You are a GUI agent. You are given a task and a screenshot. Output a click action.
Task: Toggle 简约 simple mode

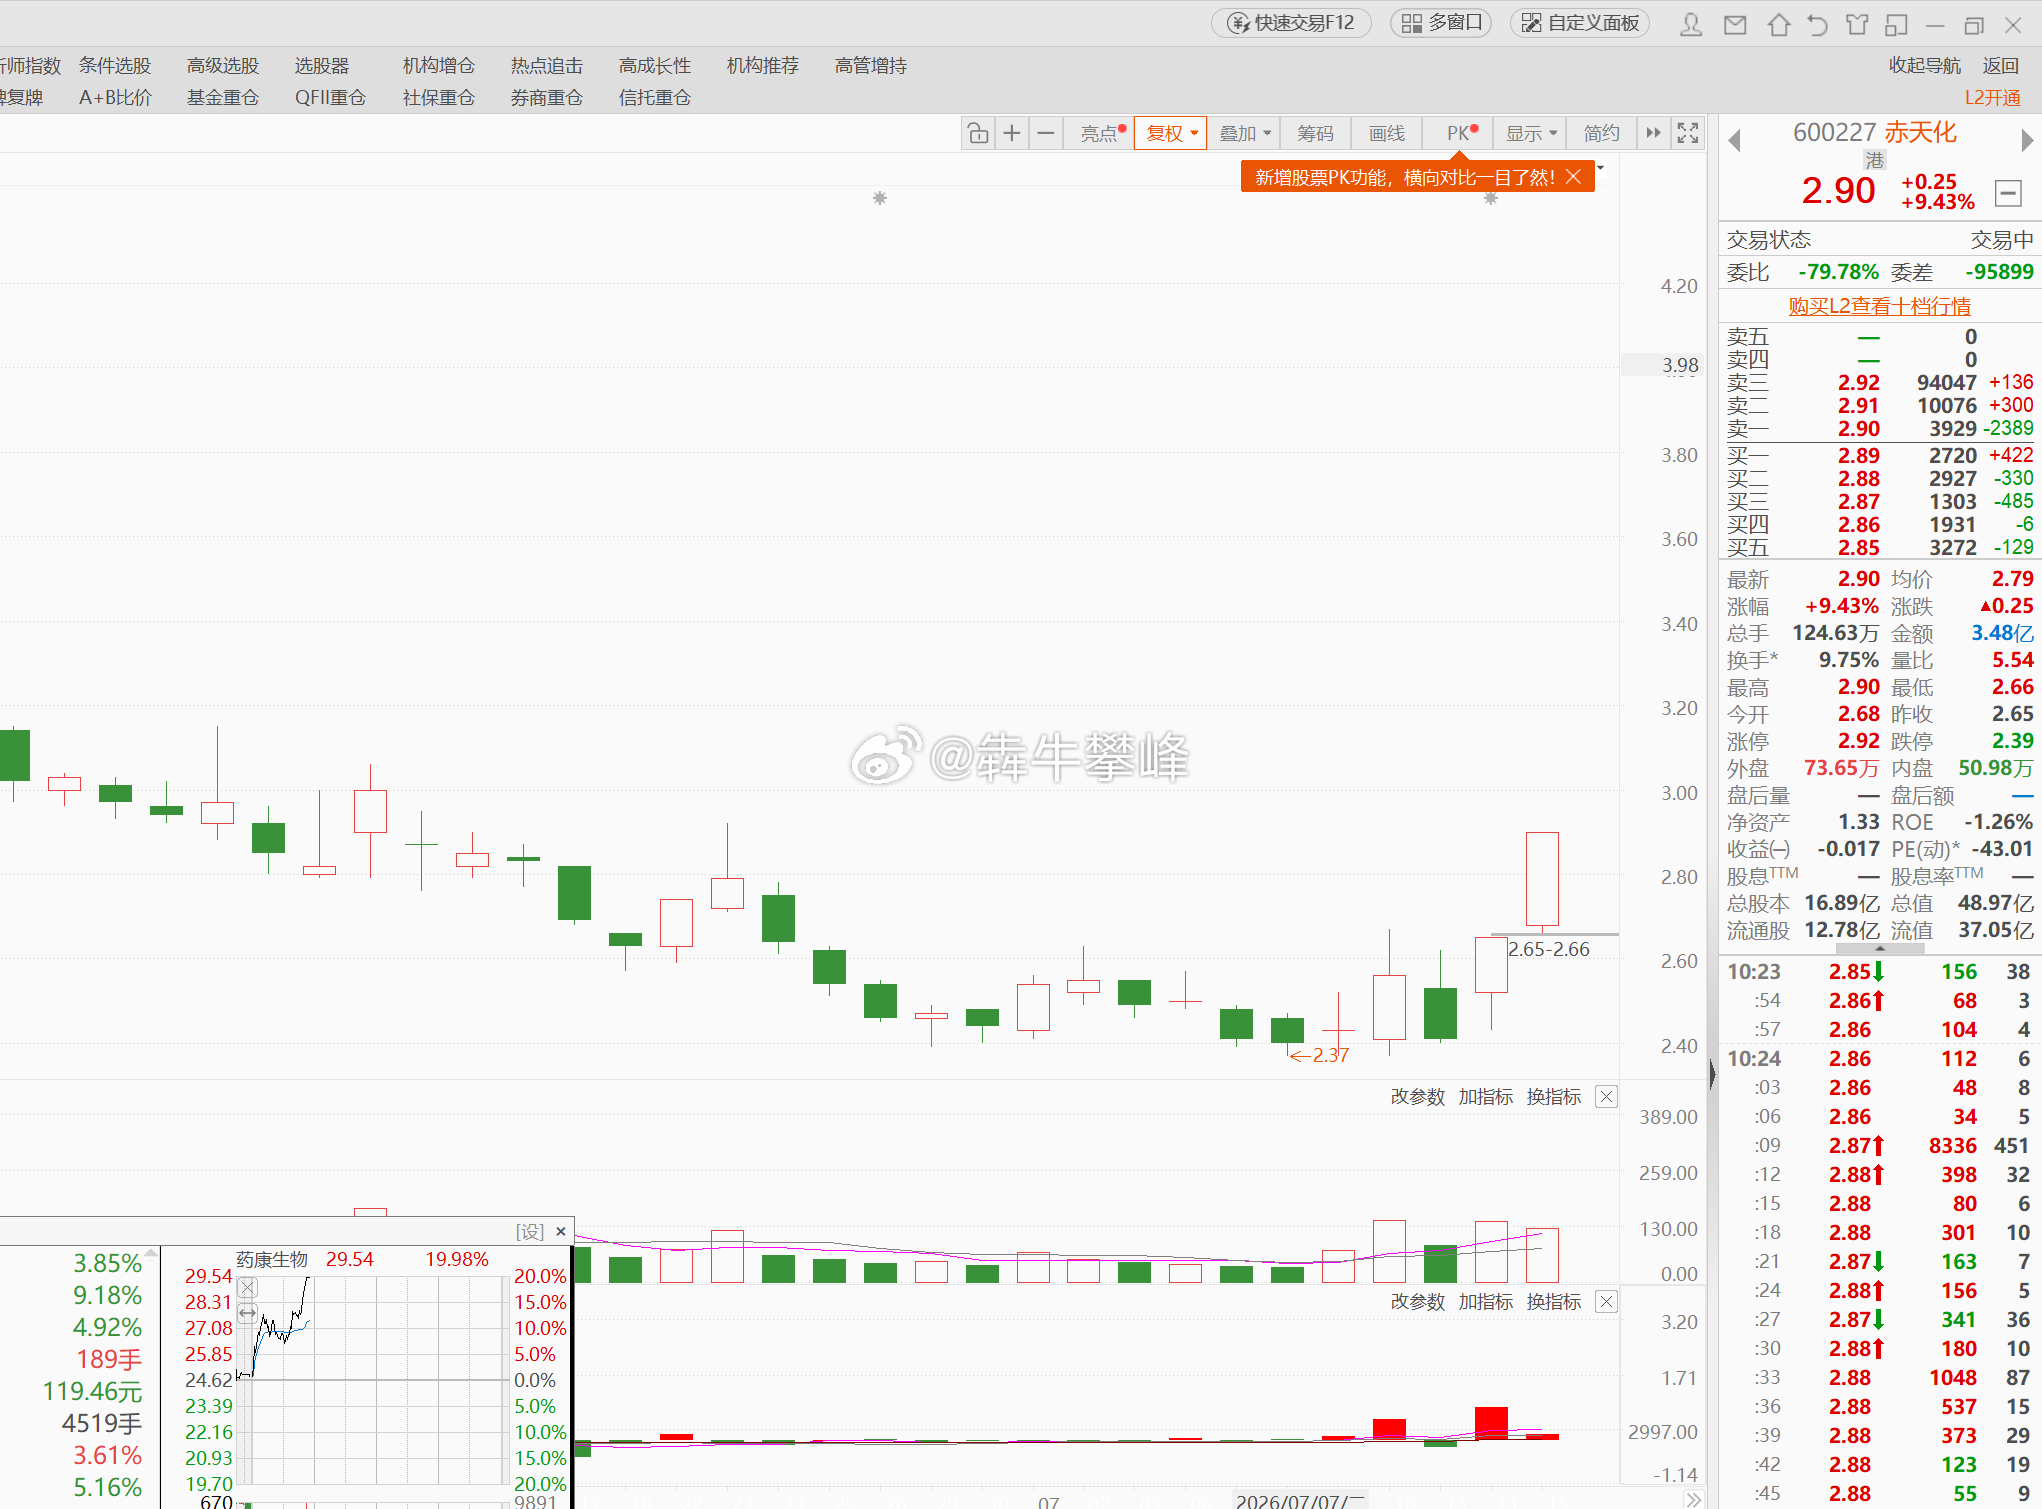click(x=1601, y=133)
